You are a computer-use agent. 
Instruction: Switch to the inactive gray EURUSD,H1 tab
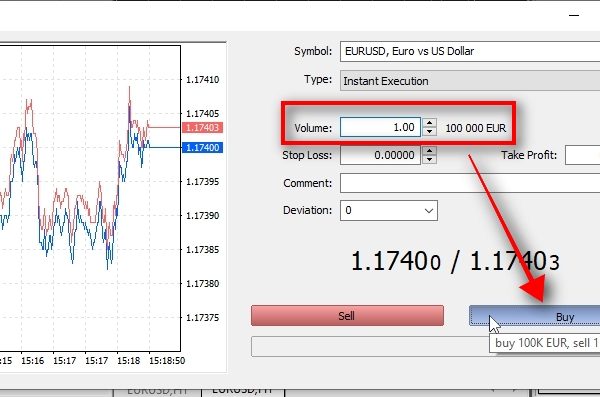[157, 392]
